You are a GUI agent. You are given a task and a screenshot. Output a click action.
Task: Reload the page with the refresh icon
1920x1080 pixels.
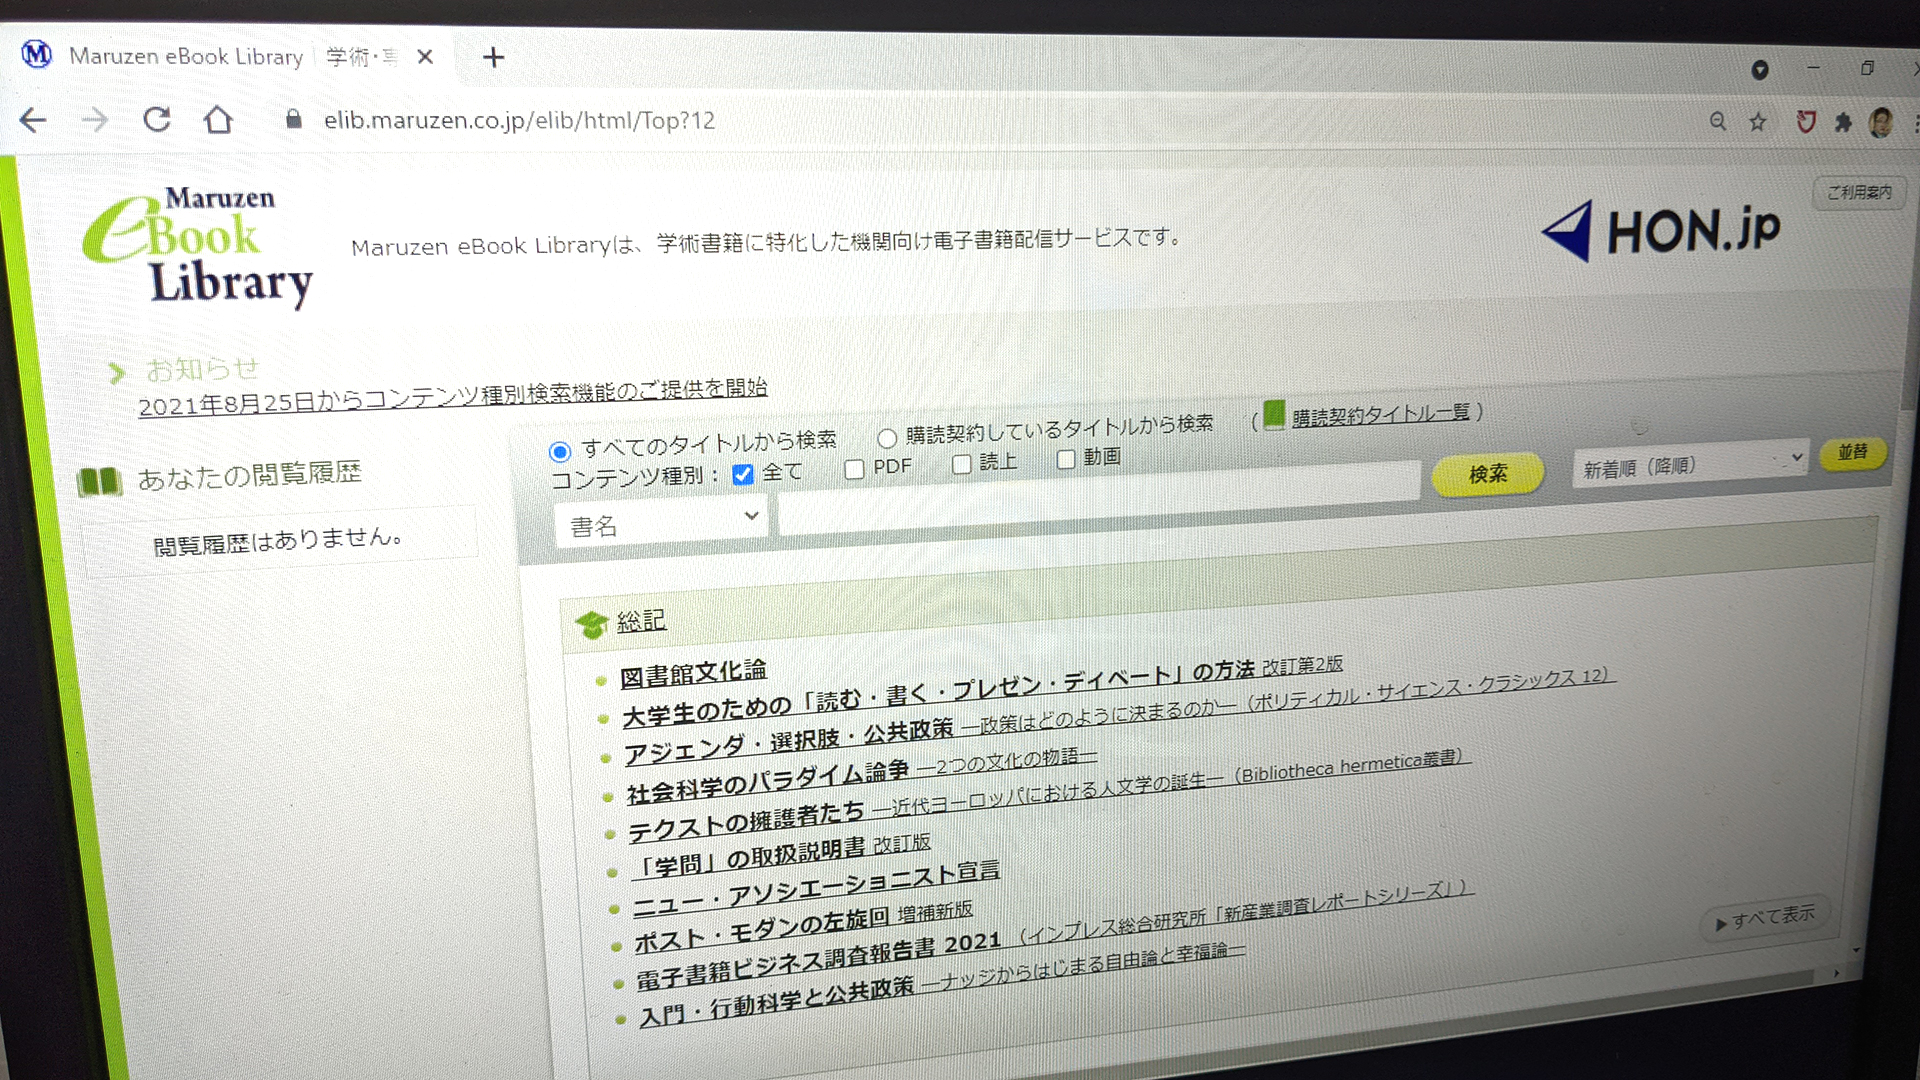coord(157,119)
